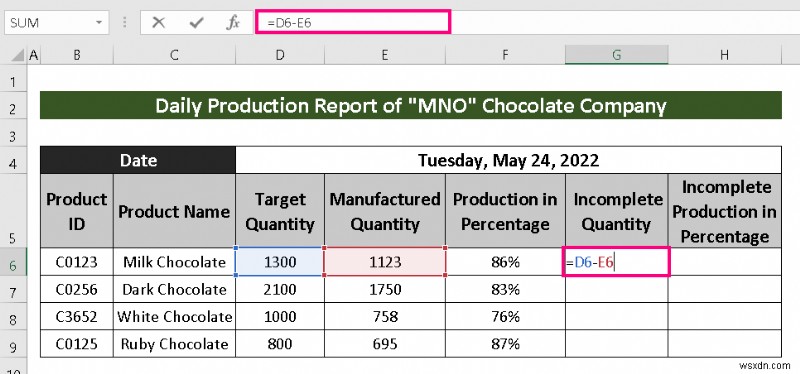Select cell with product ID C0256
800x374 pixels.
coord(77,289)
